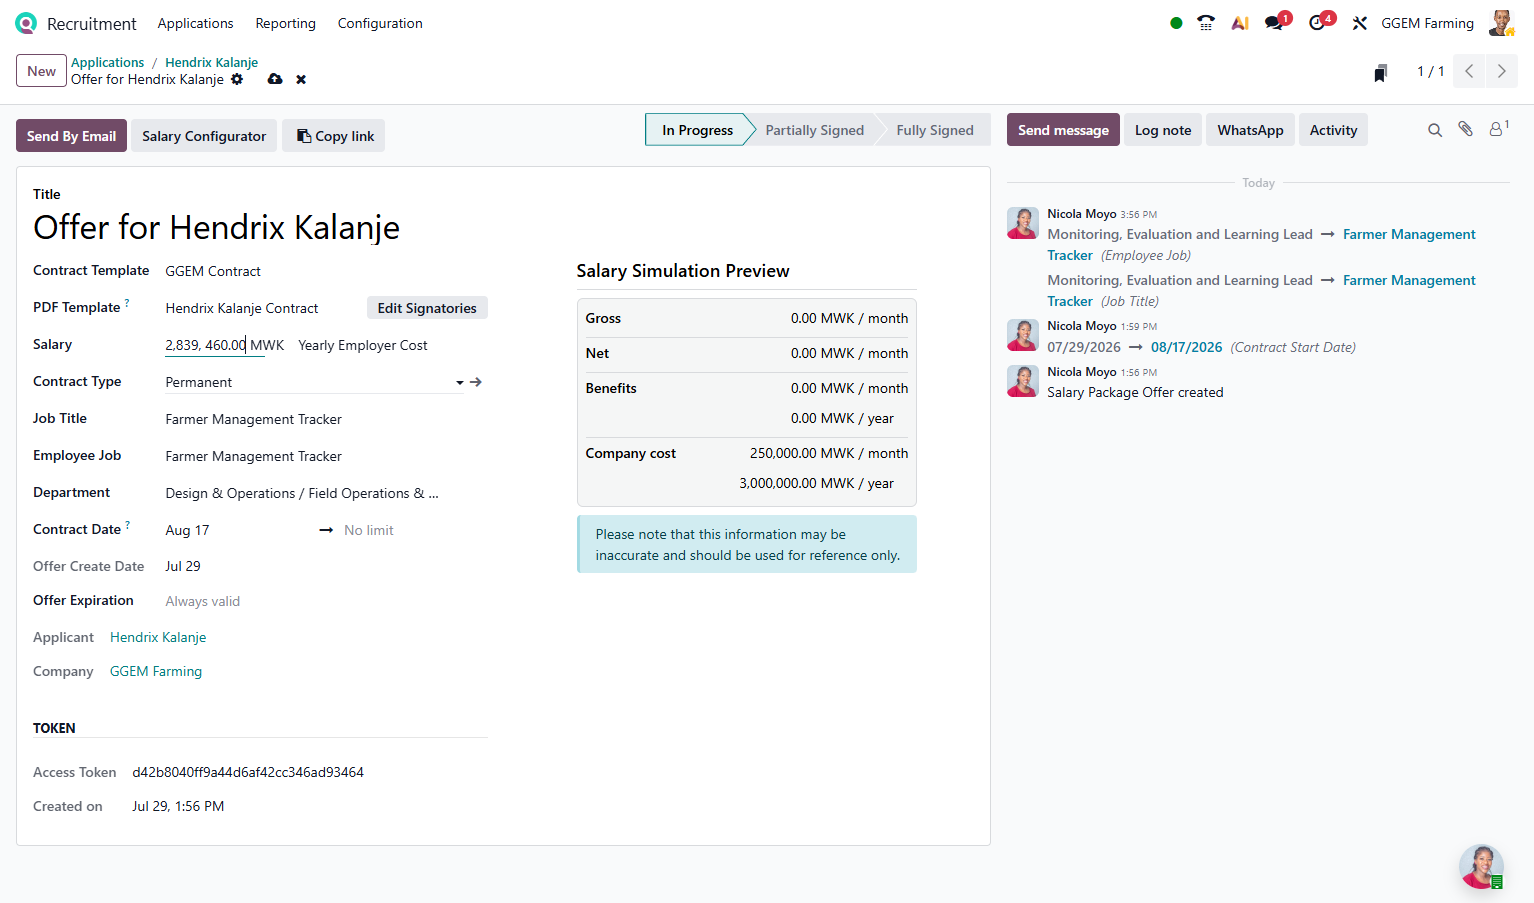Open Contract Type external link arrow
The height and width of the screenshot is (903, 1534).
click(x=476, y=382)
